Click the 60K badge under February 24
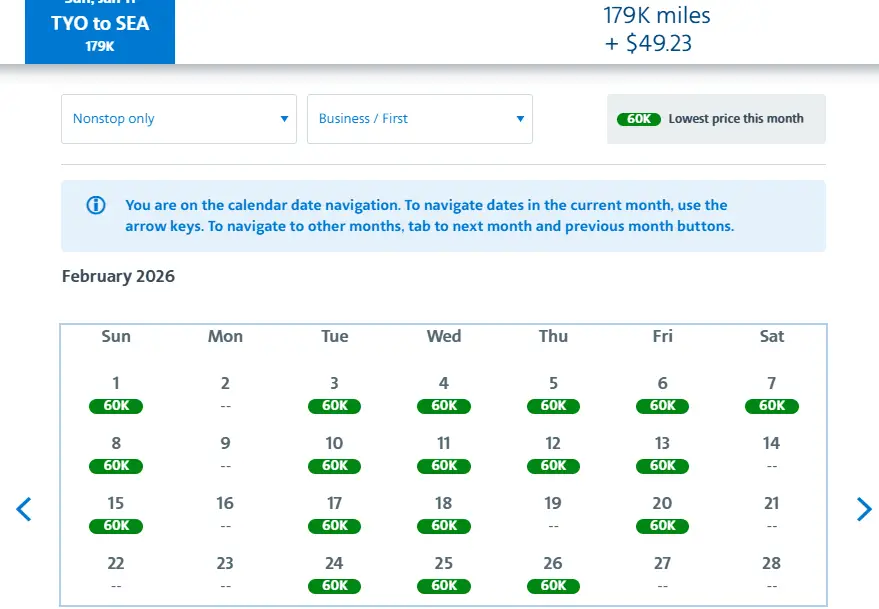Image resolution: width=879 pixels, height=609 pixels. (x=335, y=586)
